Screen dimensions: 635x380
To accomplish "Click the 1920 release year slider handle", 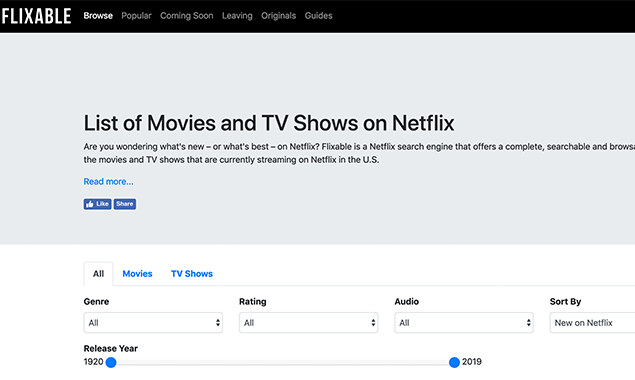I will coord(111,362).
